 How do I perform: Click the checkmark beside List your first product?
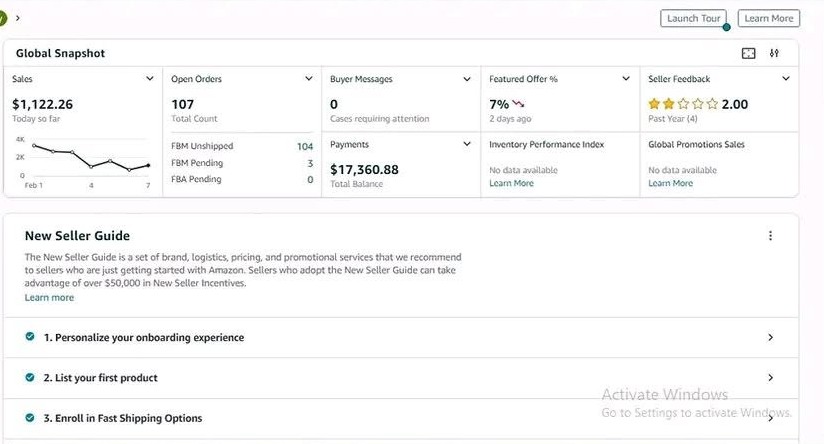pyautogui.click(x=30, y=377)
